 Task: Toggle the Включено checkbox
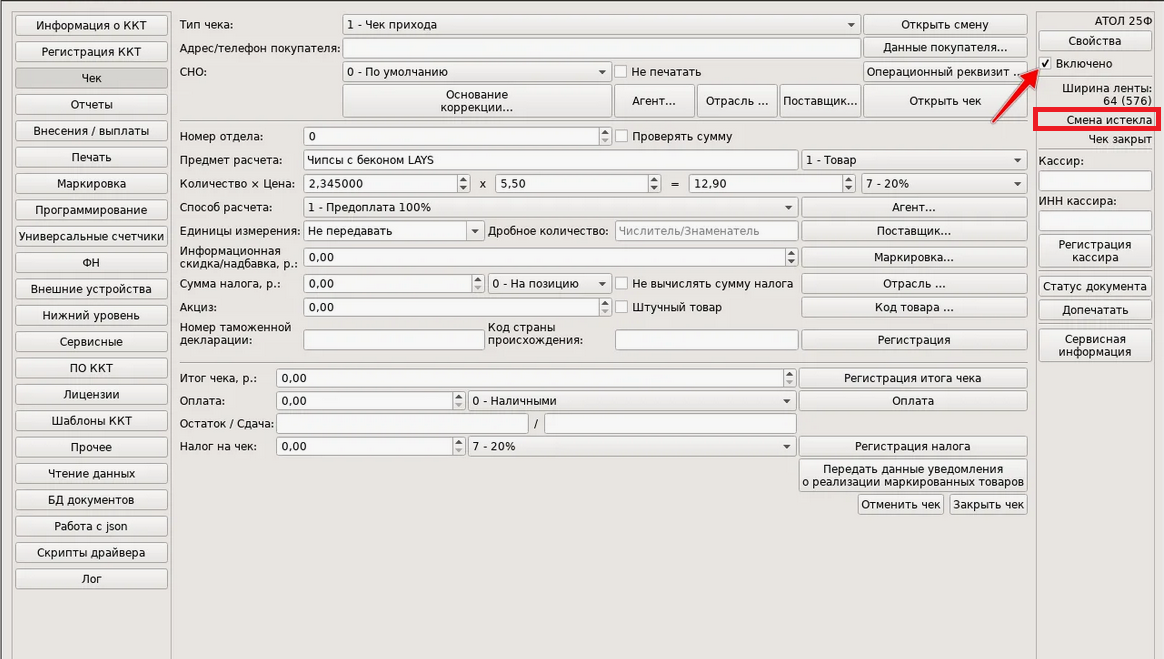tap(1046, 64)
